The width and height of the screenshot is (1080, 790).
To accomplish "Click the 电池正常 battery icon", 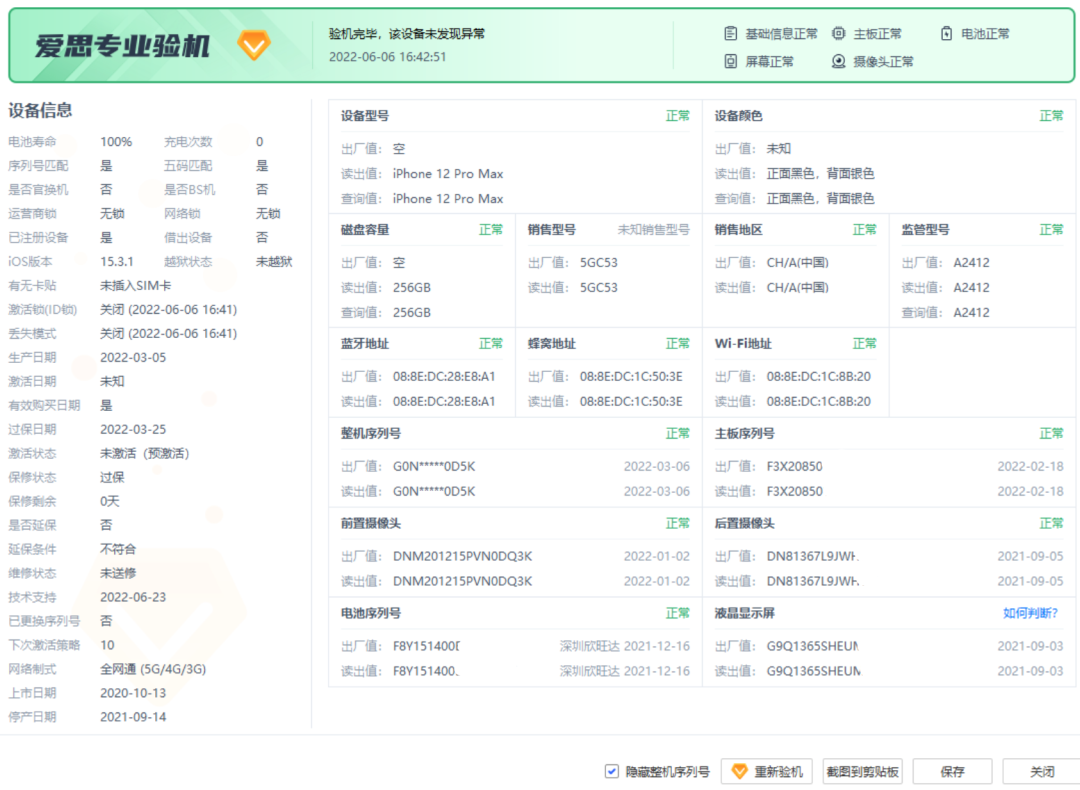I will (946, 33).
